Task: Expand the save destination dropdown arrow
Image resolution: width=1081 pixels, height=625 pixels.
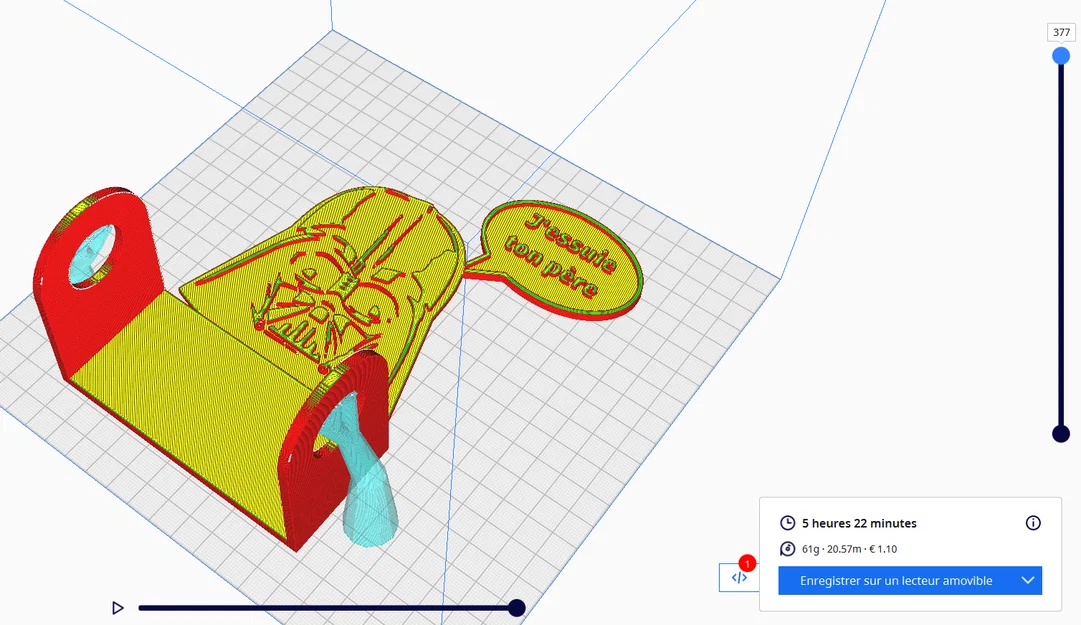Action: click(x=1028, y=581)
